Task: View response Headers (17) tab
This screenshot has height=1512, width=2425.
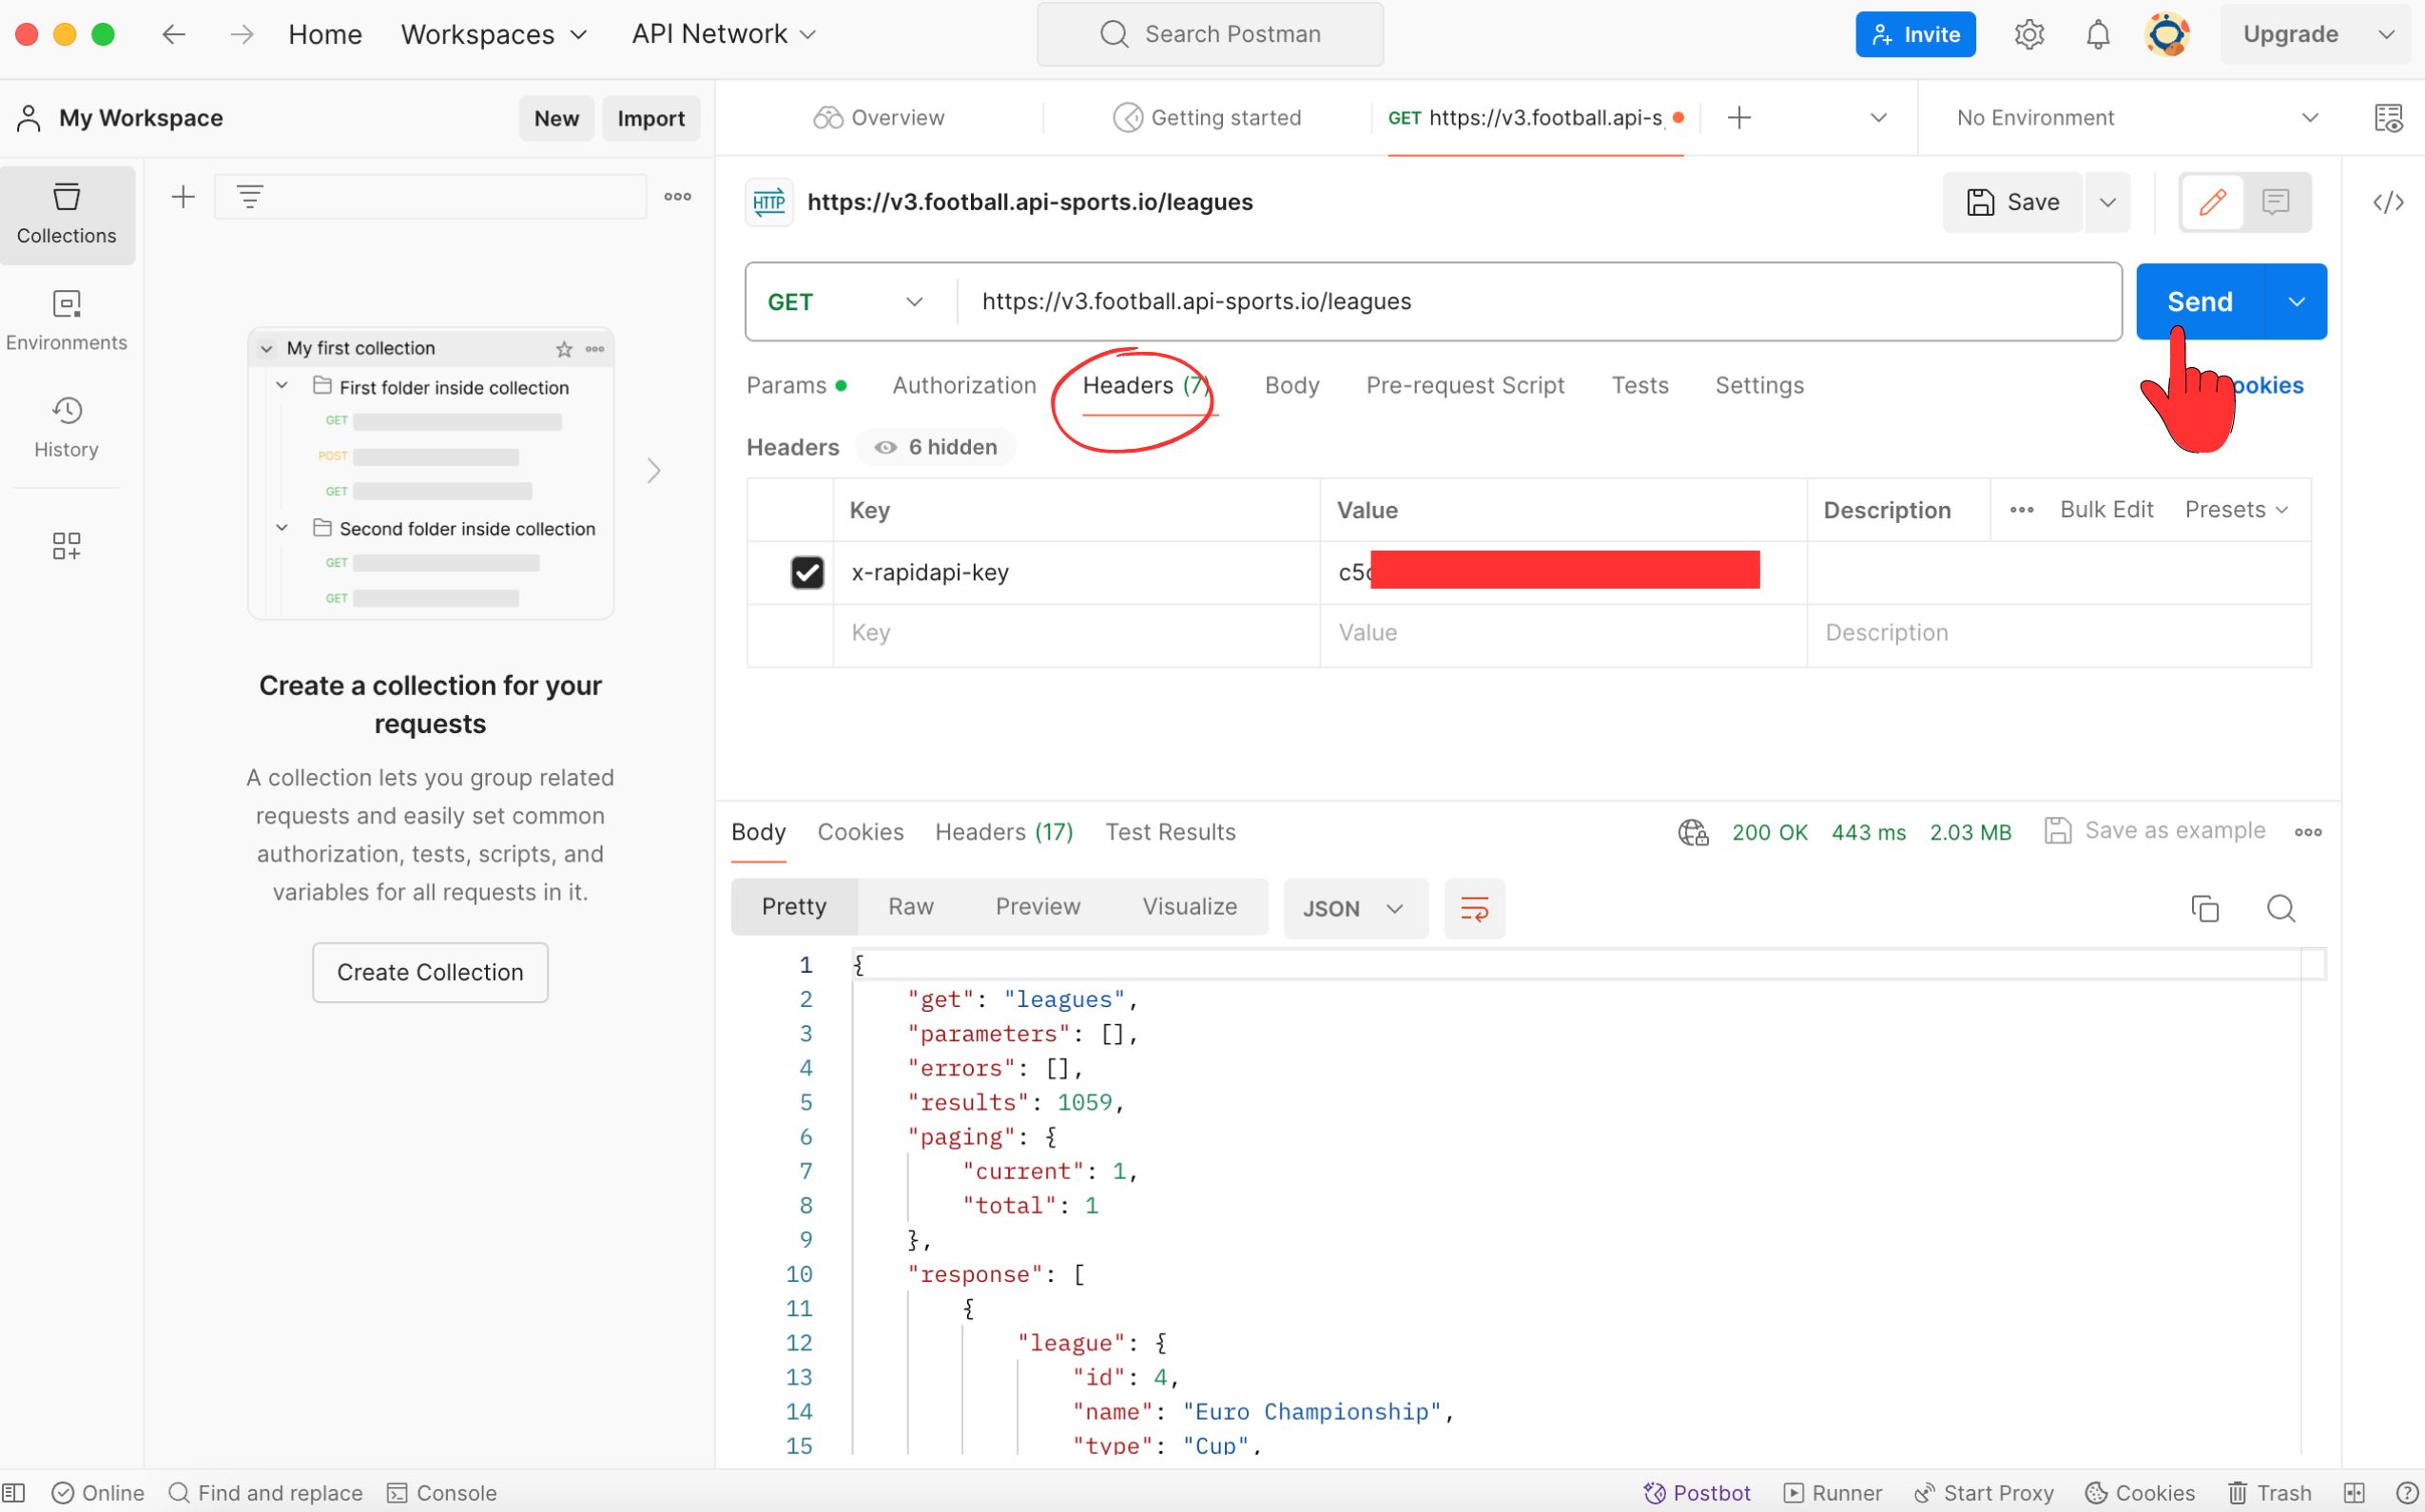Action: point(1004,832)
